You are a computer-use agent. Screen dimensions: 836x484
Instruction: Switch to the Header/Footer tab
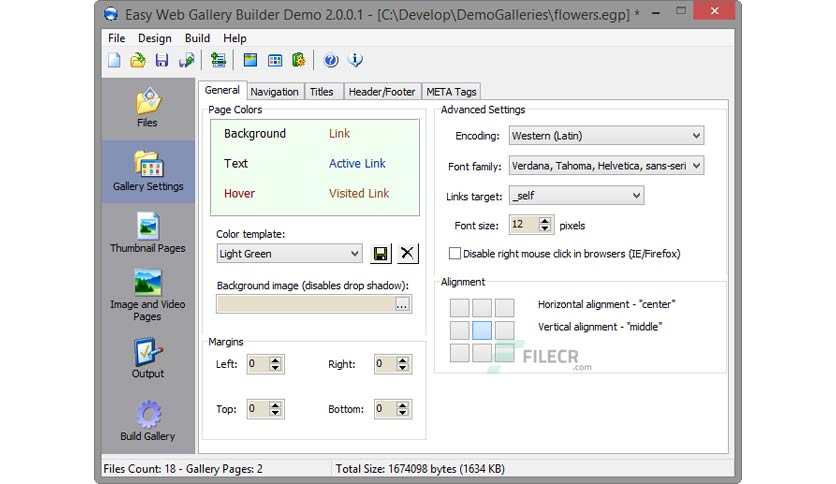point(382,92)
